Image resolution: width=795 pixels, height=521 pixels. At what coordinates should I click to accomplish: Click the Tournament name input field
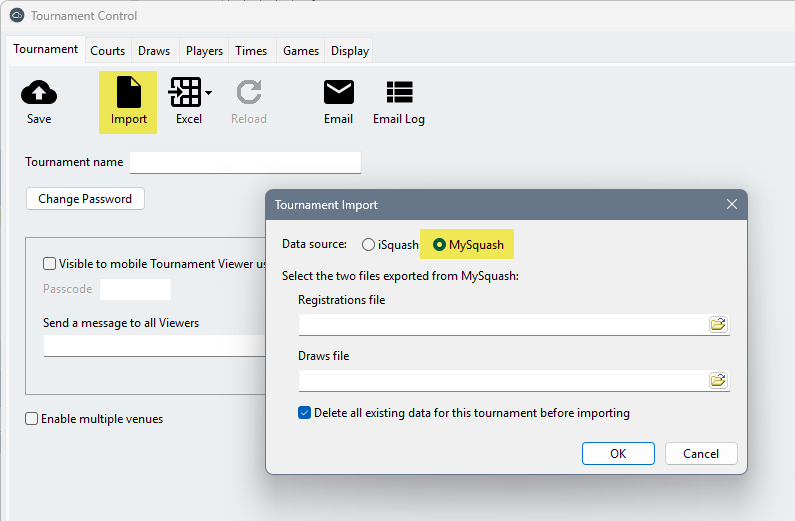click(x=245, y=163)
